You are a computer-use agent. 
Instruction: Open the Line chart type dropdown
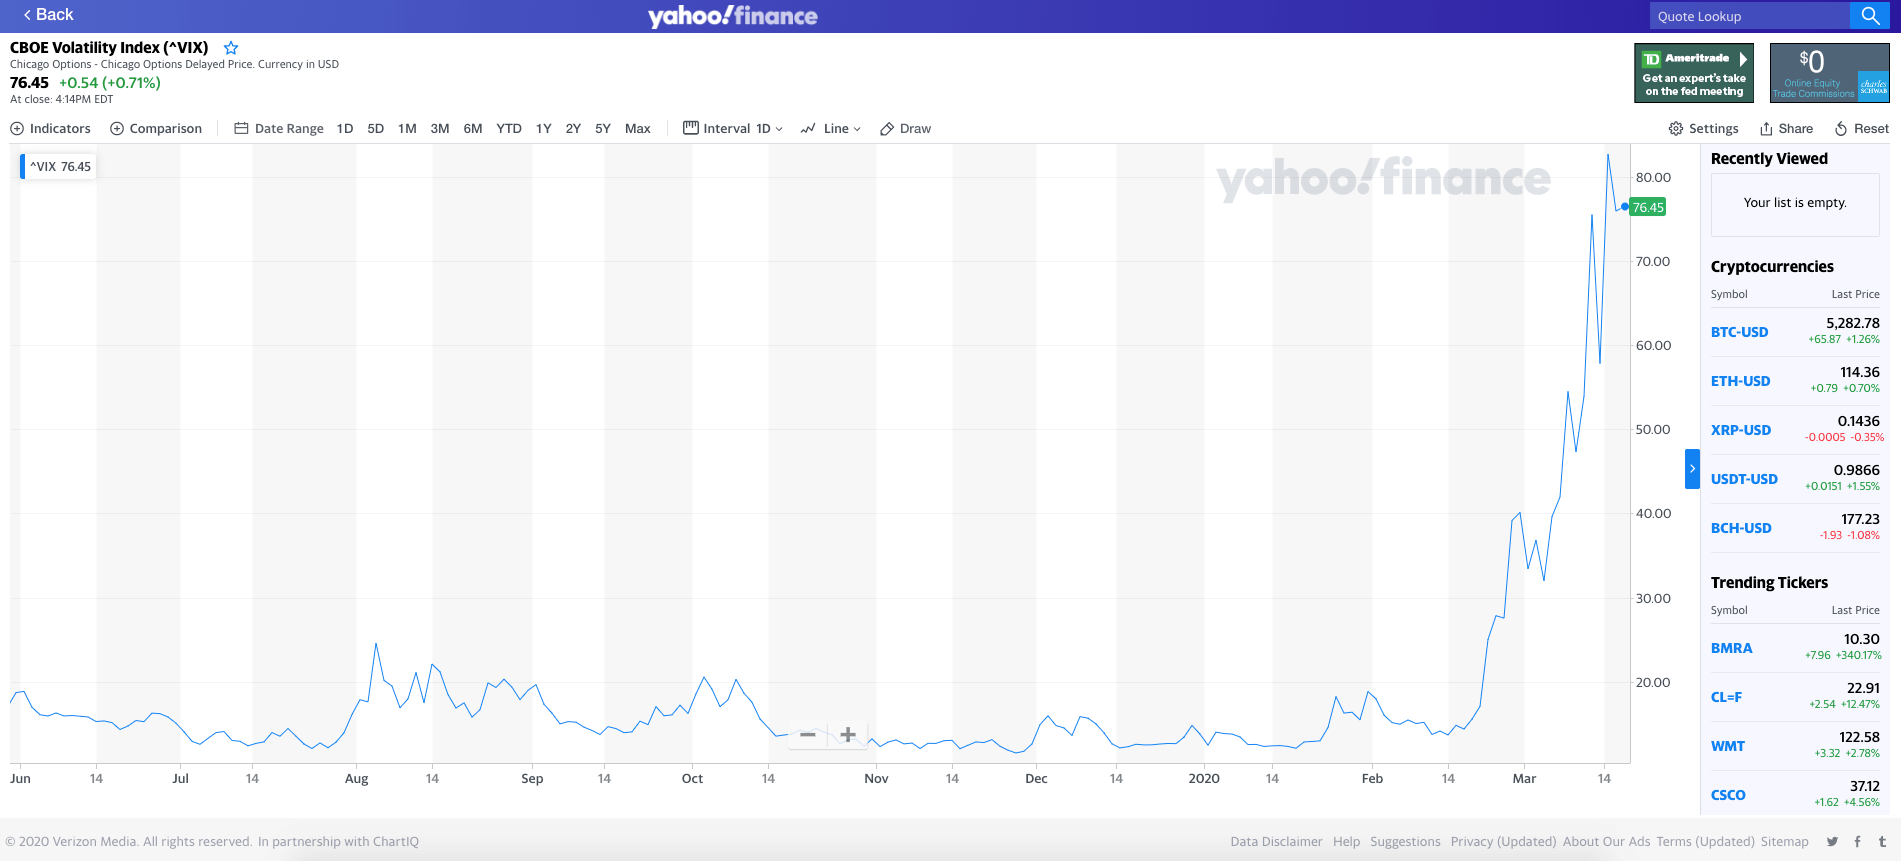coord(831,128)
